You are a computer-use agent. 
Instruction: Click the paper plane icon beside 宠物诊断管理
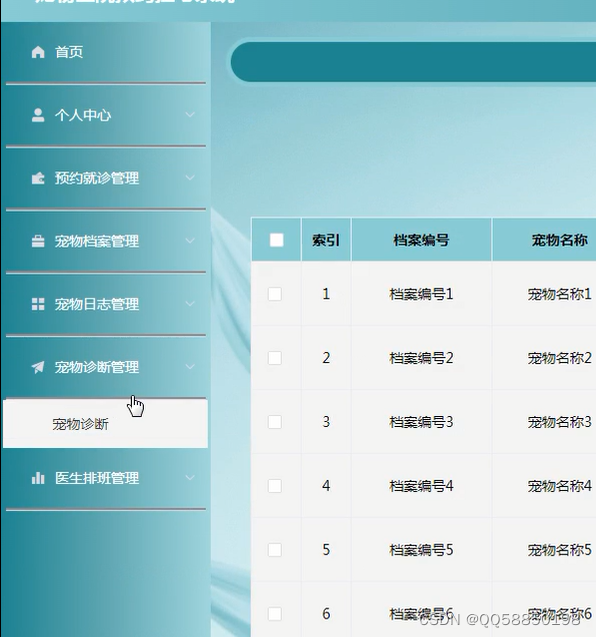[x=38, y=367]
